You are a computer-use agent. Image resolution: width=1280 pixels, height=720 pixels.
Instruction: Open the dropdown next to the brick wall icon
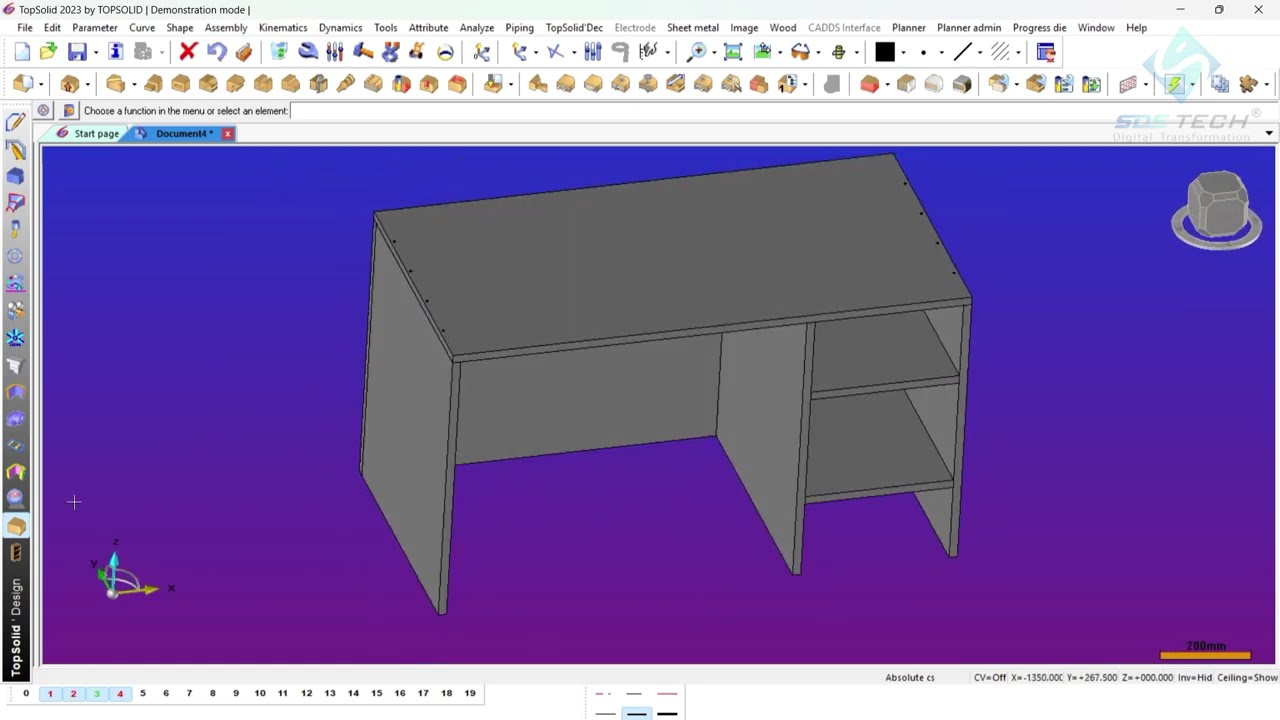[x=1145, y=84]
